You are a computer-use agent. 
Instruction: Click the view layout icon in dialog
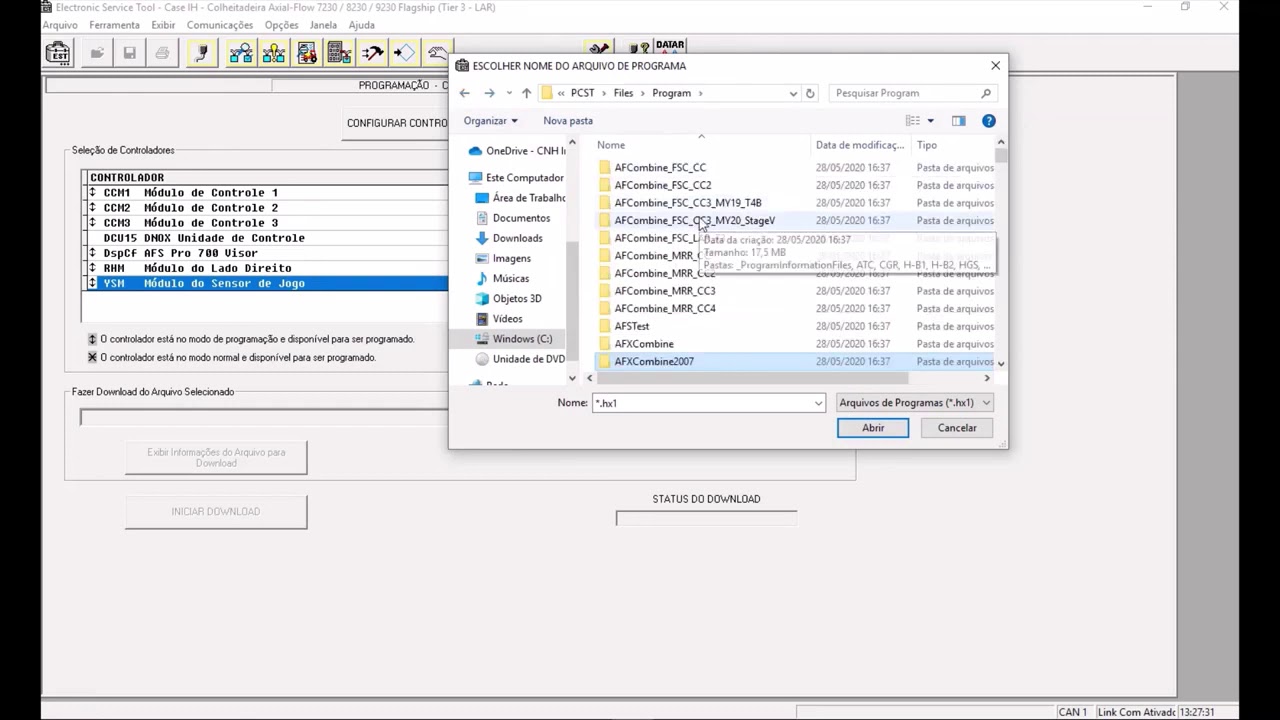(913, 121)
